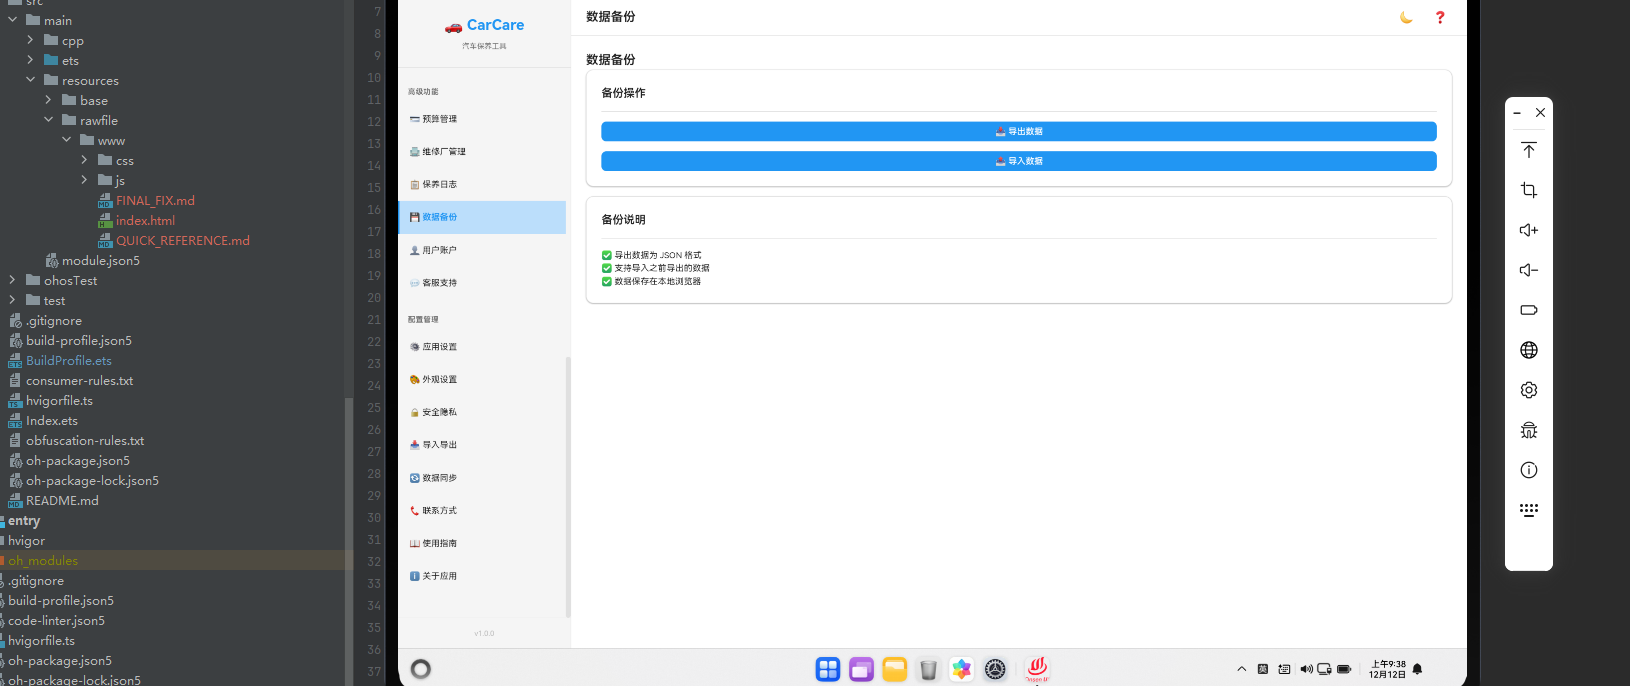Viewport: 1630px width, 686px height.
Task: Select the highlighted 数据备份 sidebar item
Action: click(482, 217)
